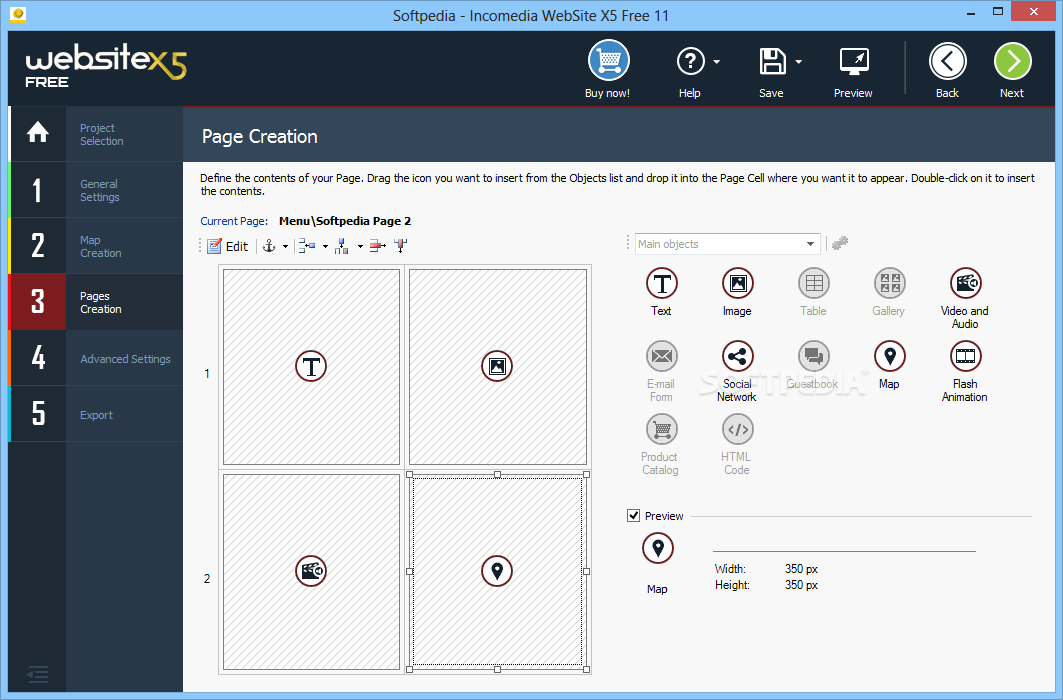
Task: Select the Video cell in row 2
Action: [x=311, y=571]
